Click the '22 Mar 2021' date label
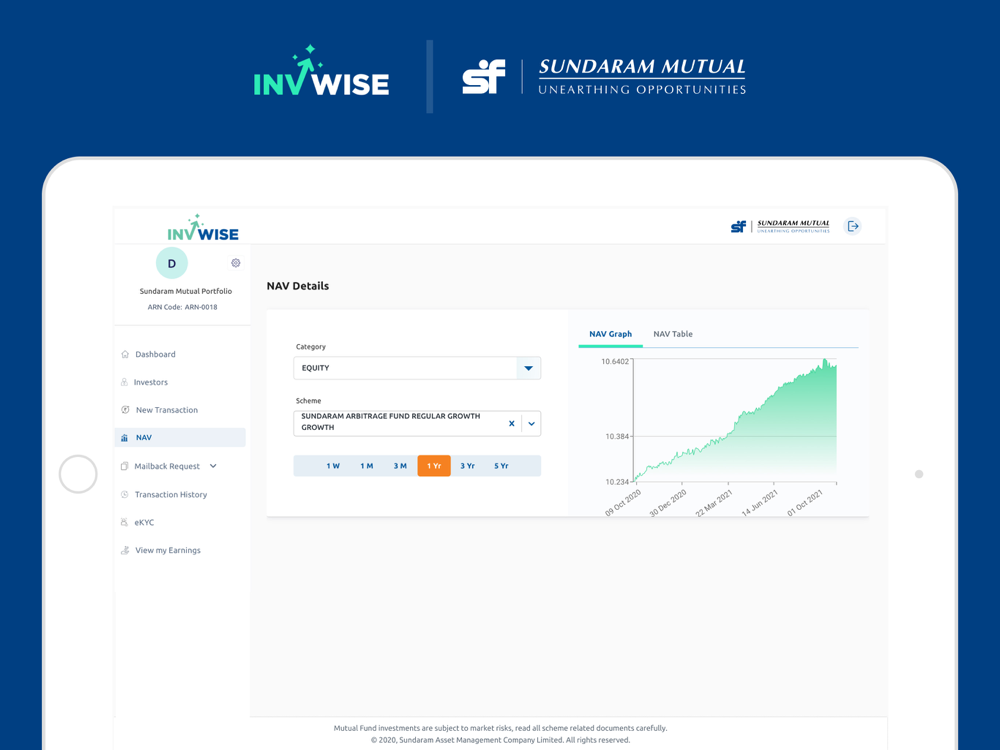Image resolution: width=1000 pixels, height=750 pixels. pyautogui.click(x=714, y=503)
